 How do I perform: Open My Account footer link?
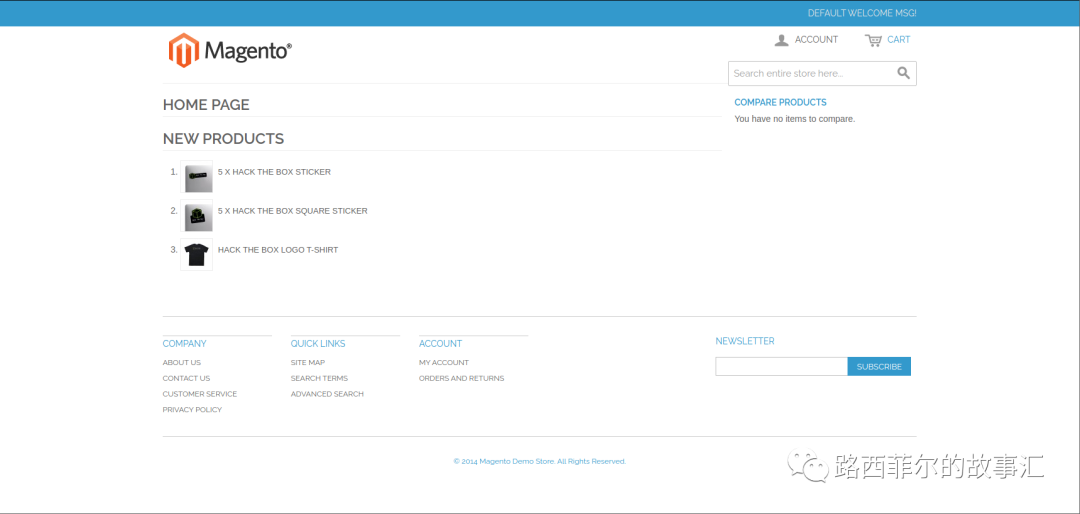444,362
